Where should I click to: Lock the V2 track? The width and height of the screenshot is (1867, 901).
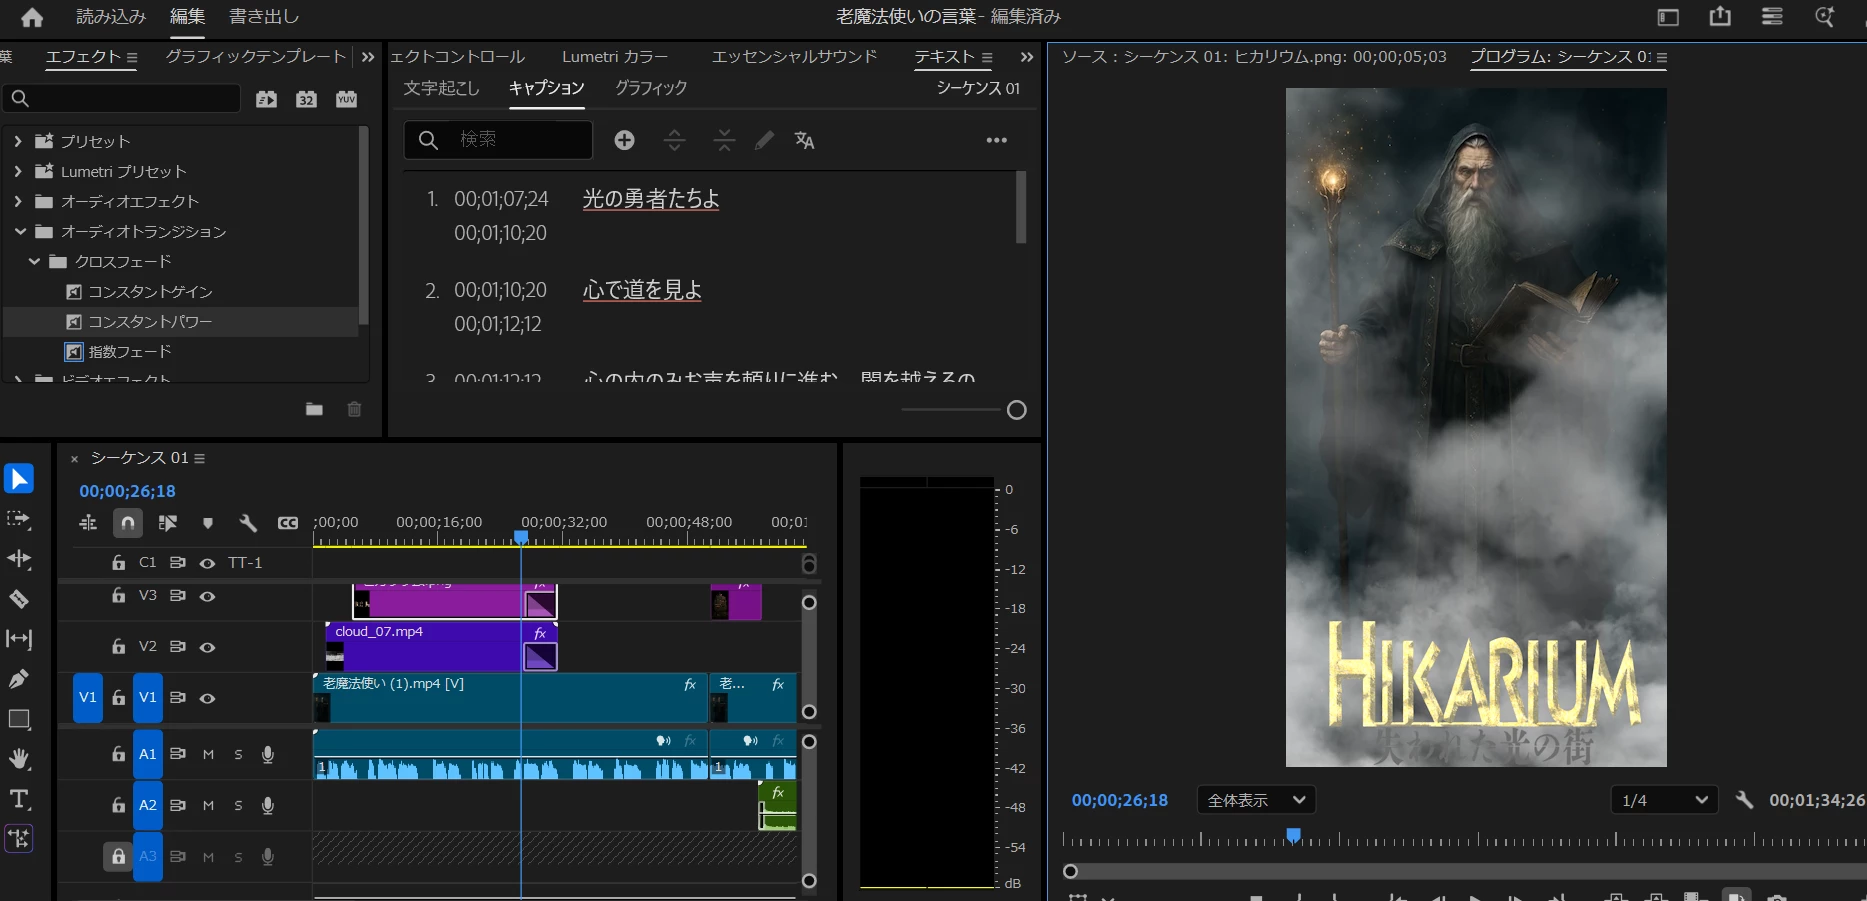(118, 647)
